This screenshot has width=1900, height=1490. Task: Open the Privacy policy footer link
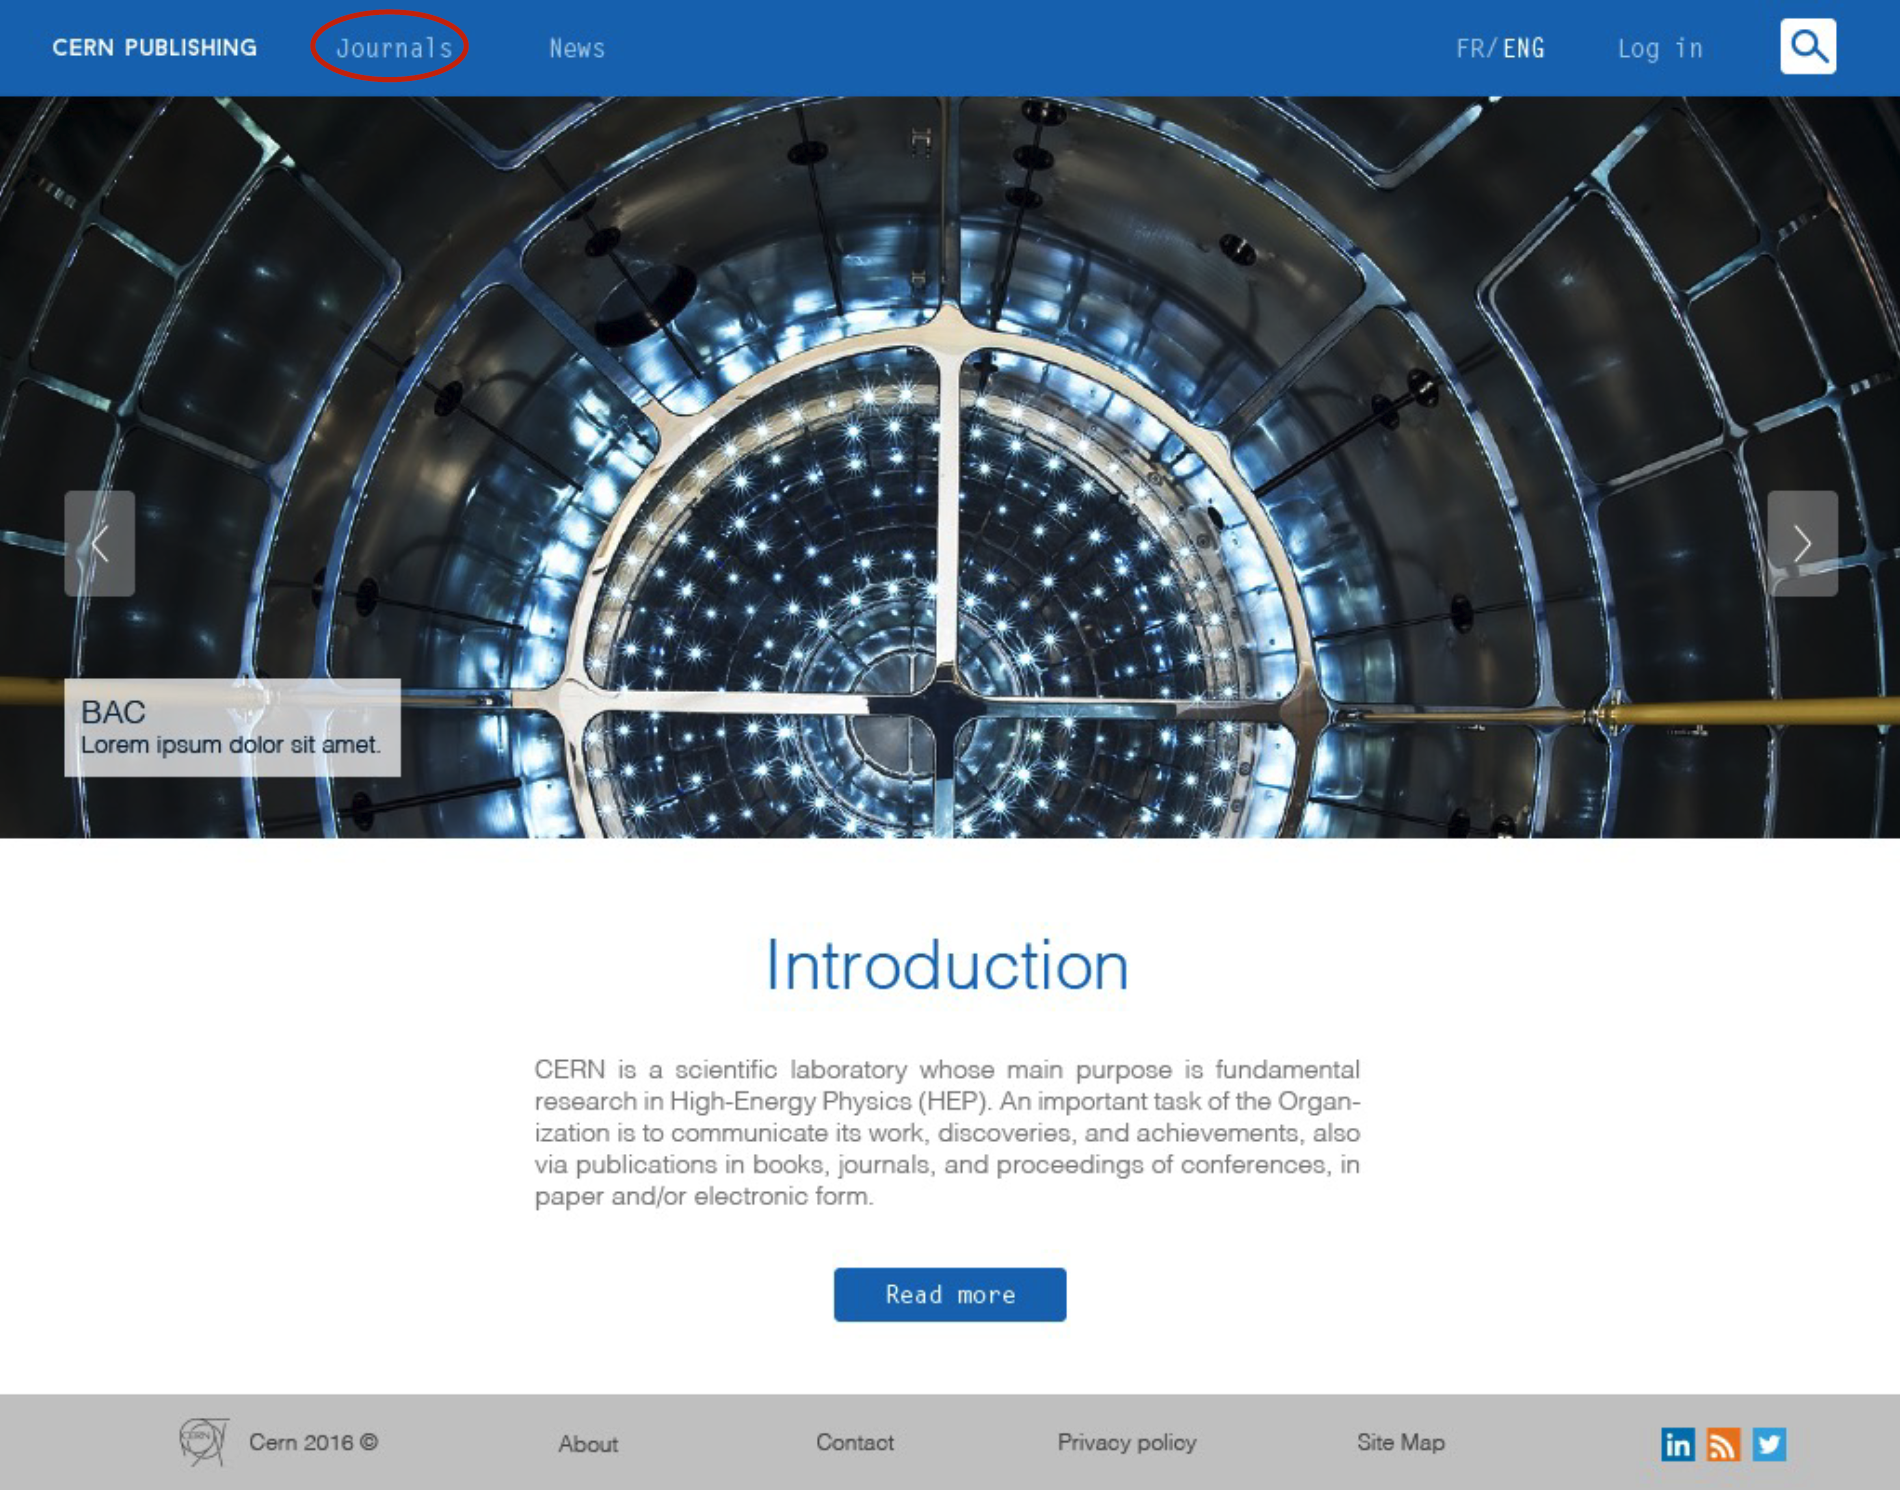[x=1127, y=1442]
